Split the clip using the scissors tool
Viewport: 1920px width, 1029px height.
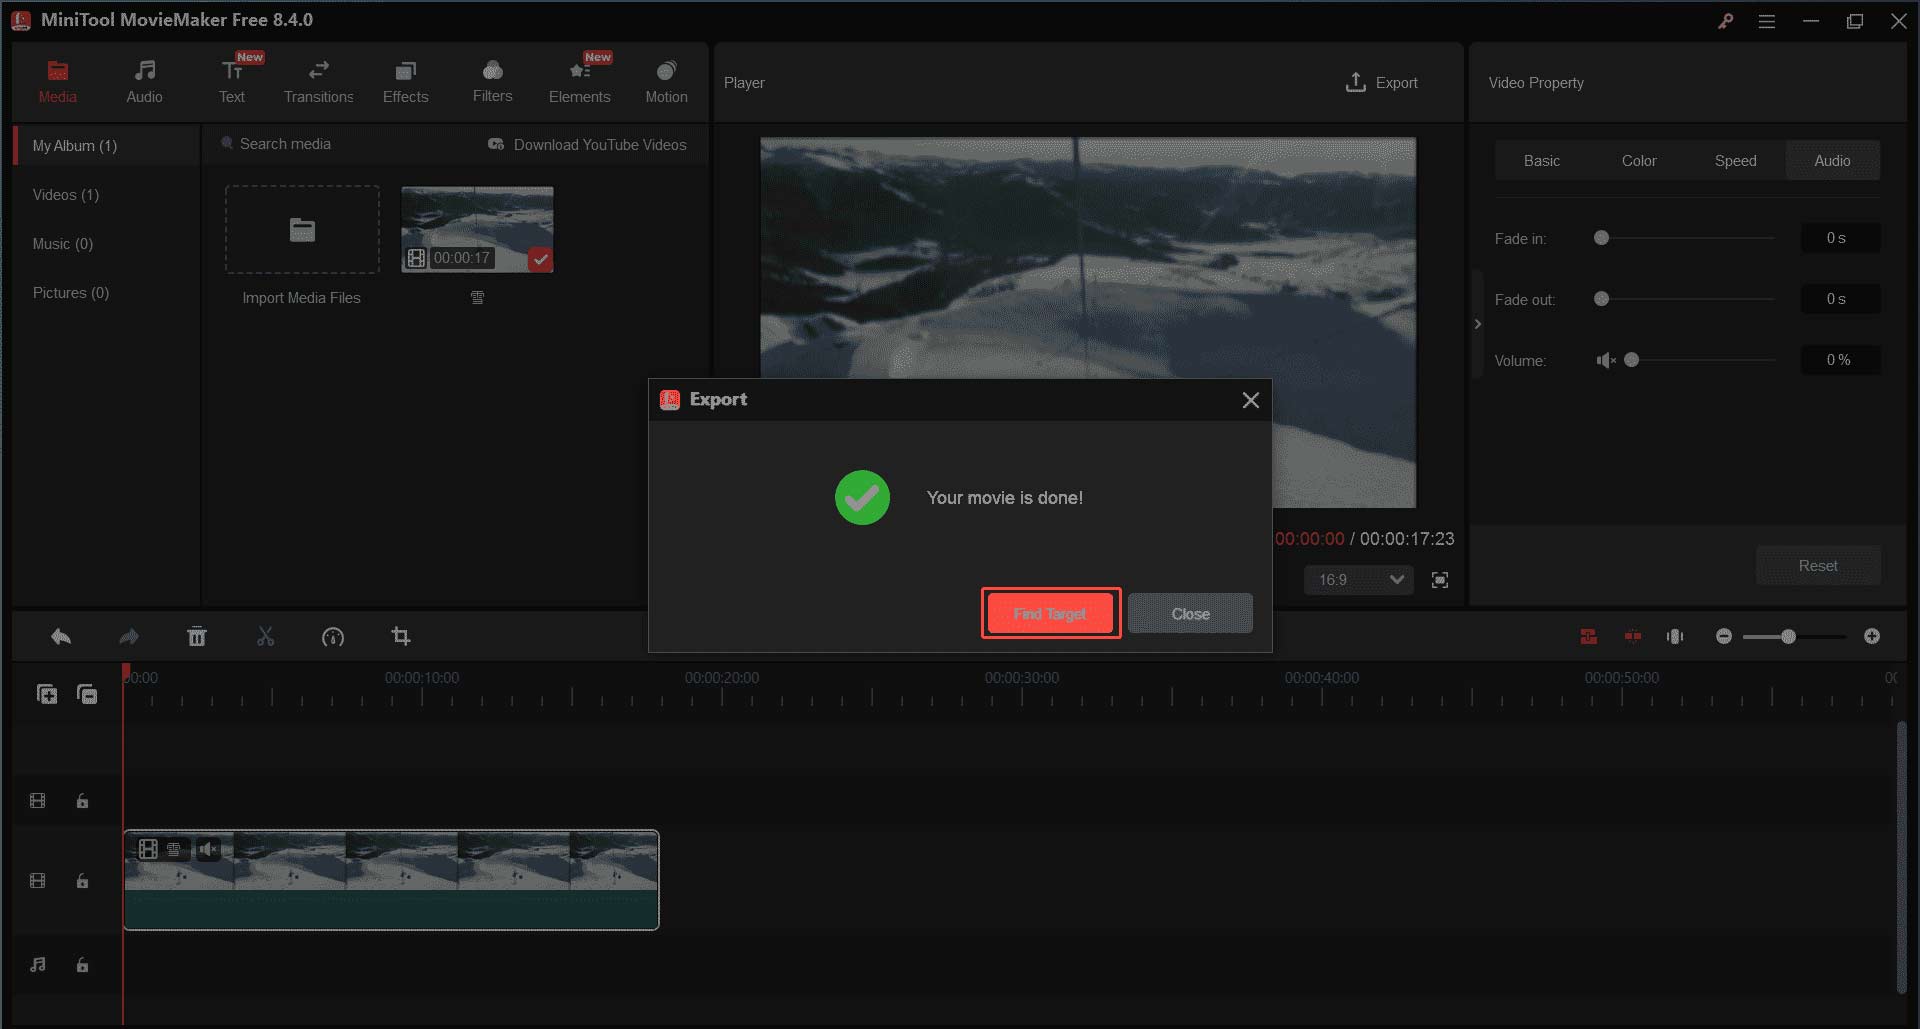tap(265, 636)
